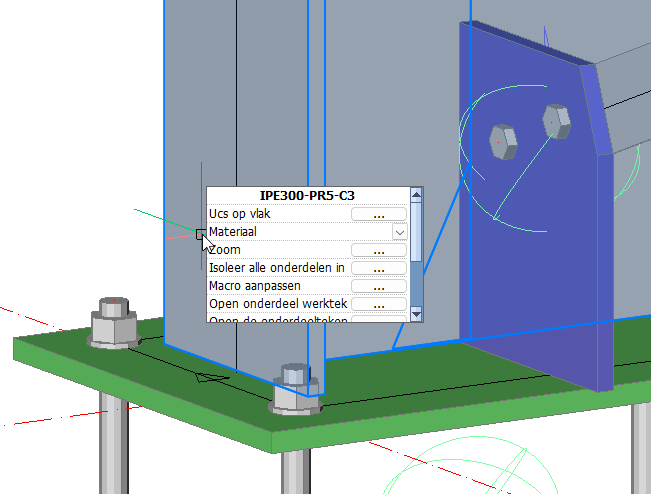651x494 pixels.
Task: Click ellipsis button for Isoleer alle onderdelen
Action: point(379,268)
